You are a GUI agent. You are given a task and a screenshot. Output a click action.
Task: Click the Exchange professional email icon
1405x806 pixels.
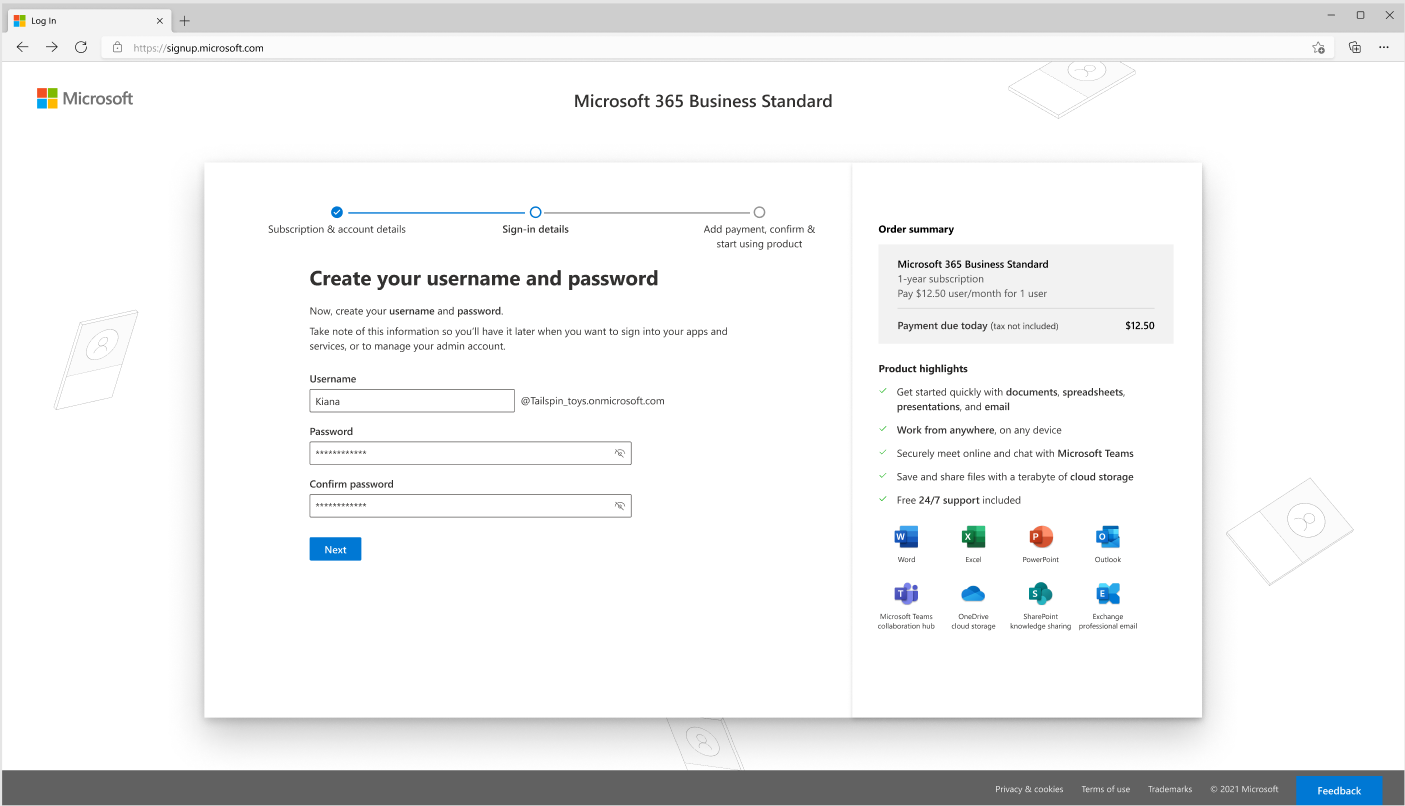(x=1107, y=593)
